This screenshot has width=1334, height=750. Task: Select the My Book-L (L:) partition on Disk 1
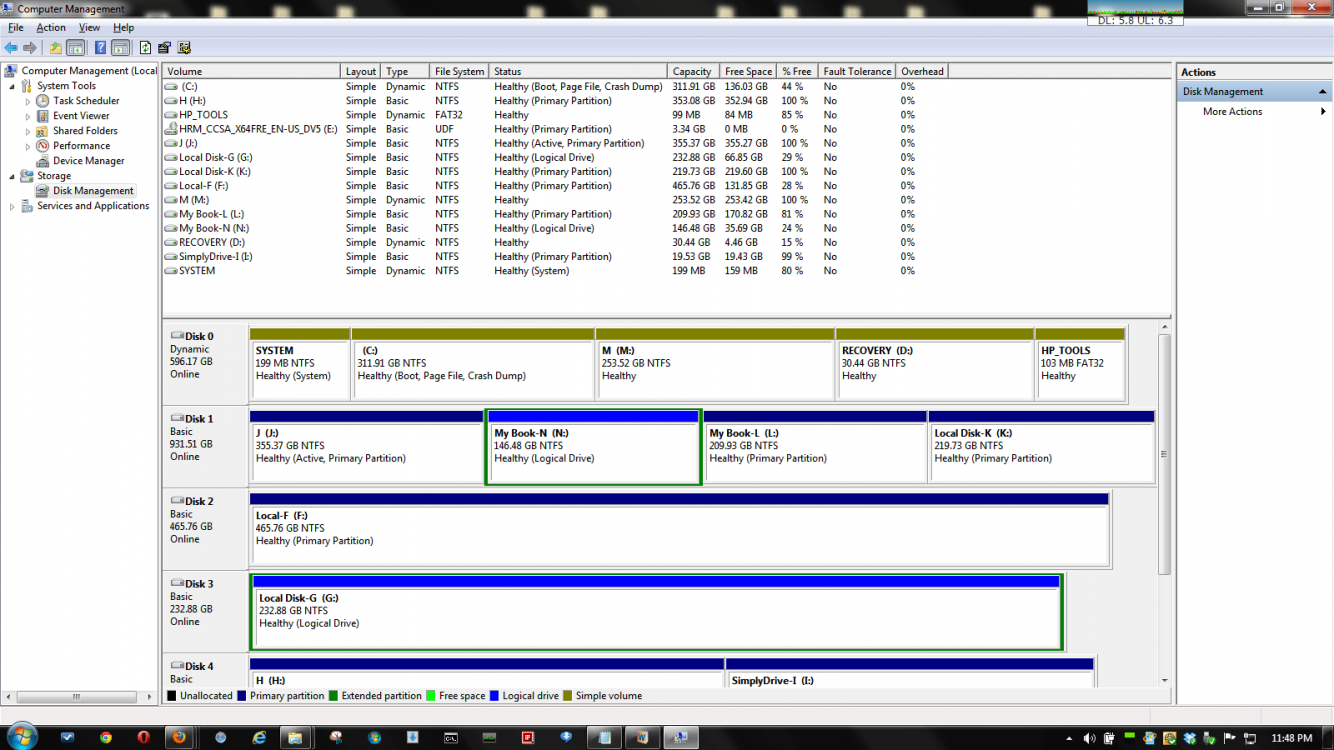pyautogui.click(x=815, y=446)
